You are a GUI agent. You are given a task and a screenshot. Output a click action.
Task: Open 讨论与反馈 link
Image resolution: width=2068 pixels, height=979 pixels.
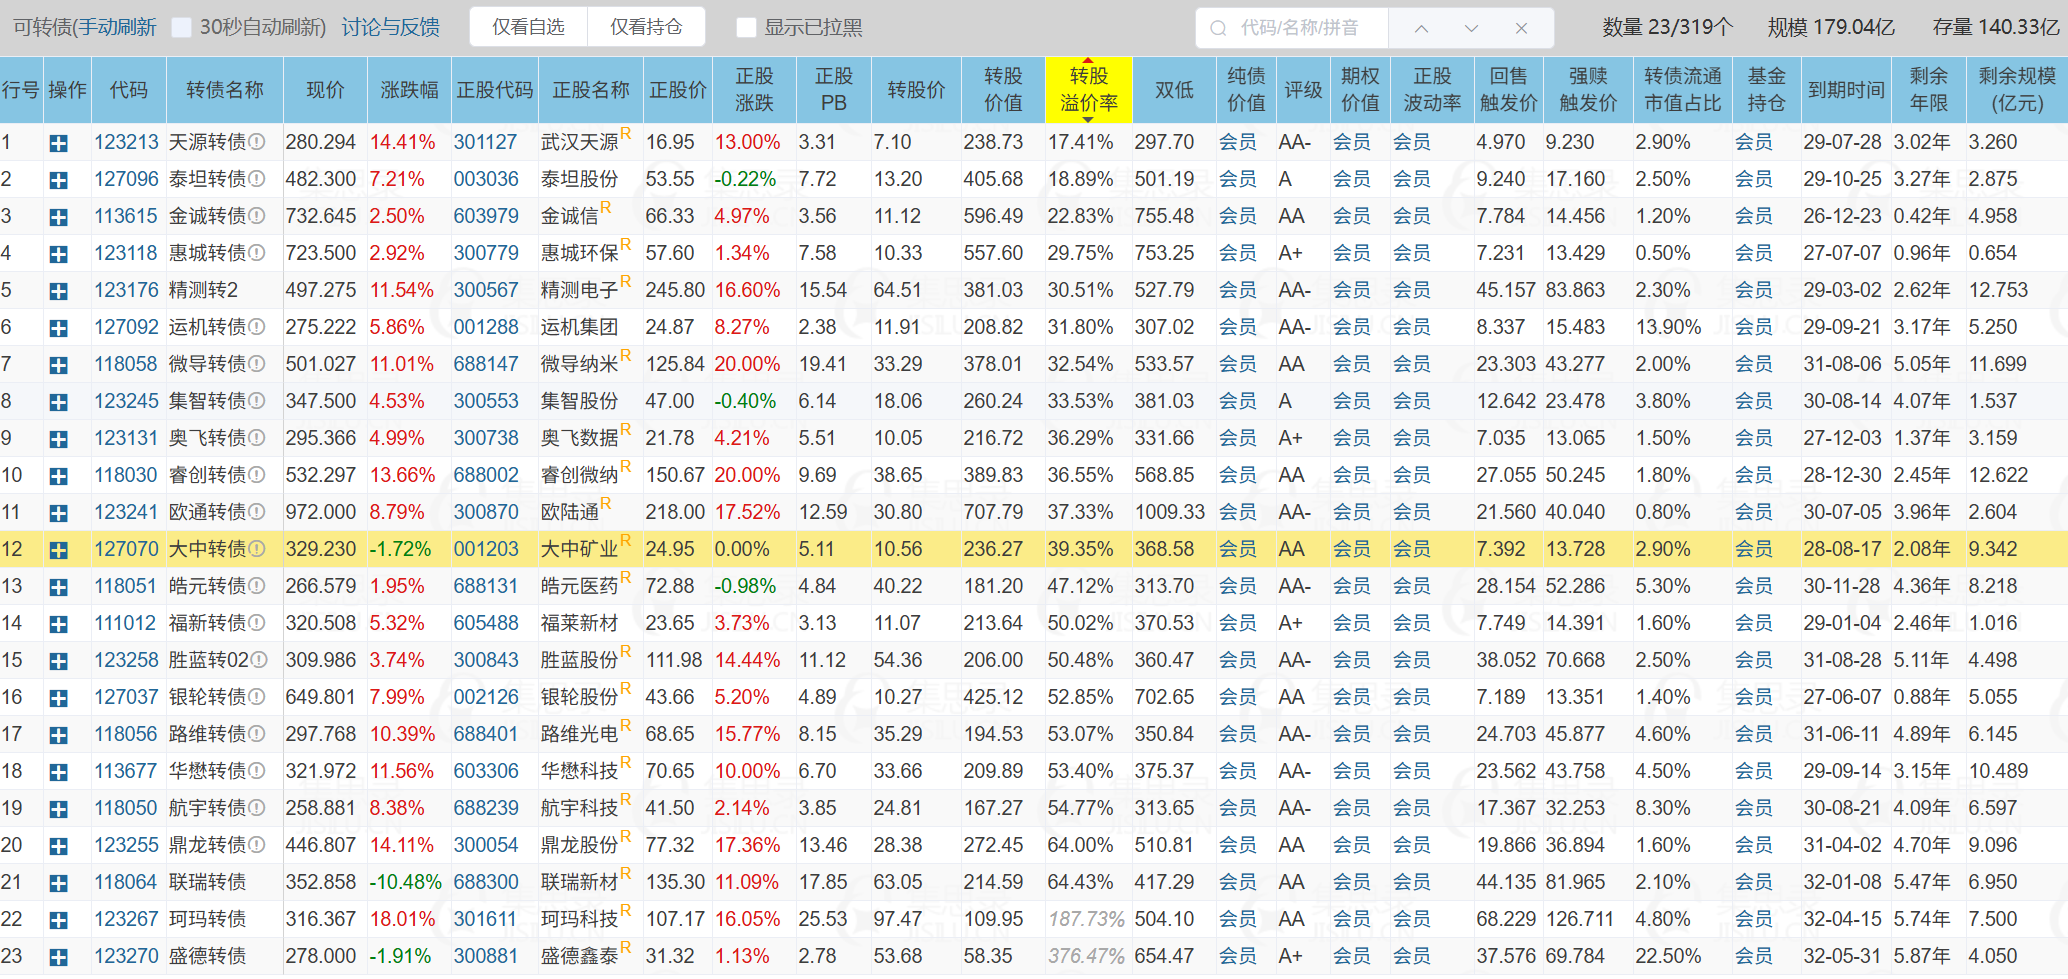point(390,28)
